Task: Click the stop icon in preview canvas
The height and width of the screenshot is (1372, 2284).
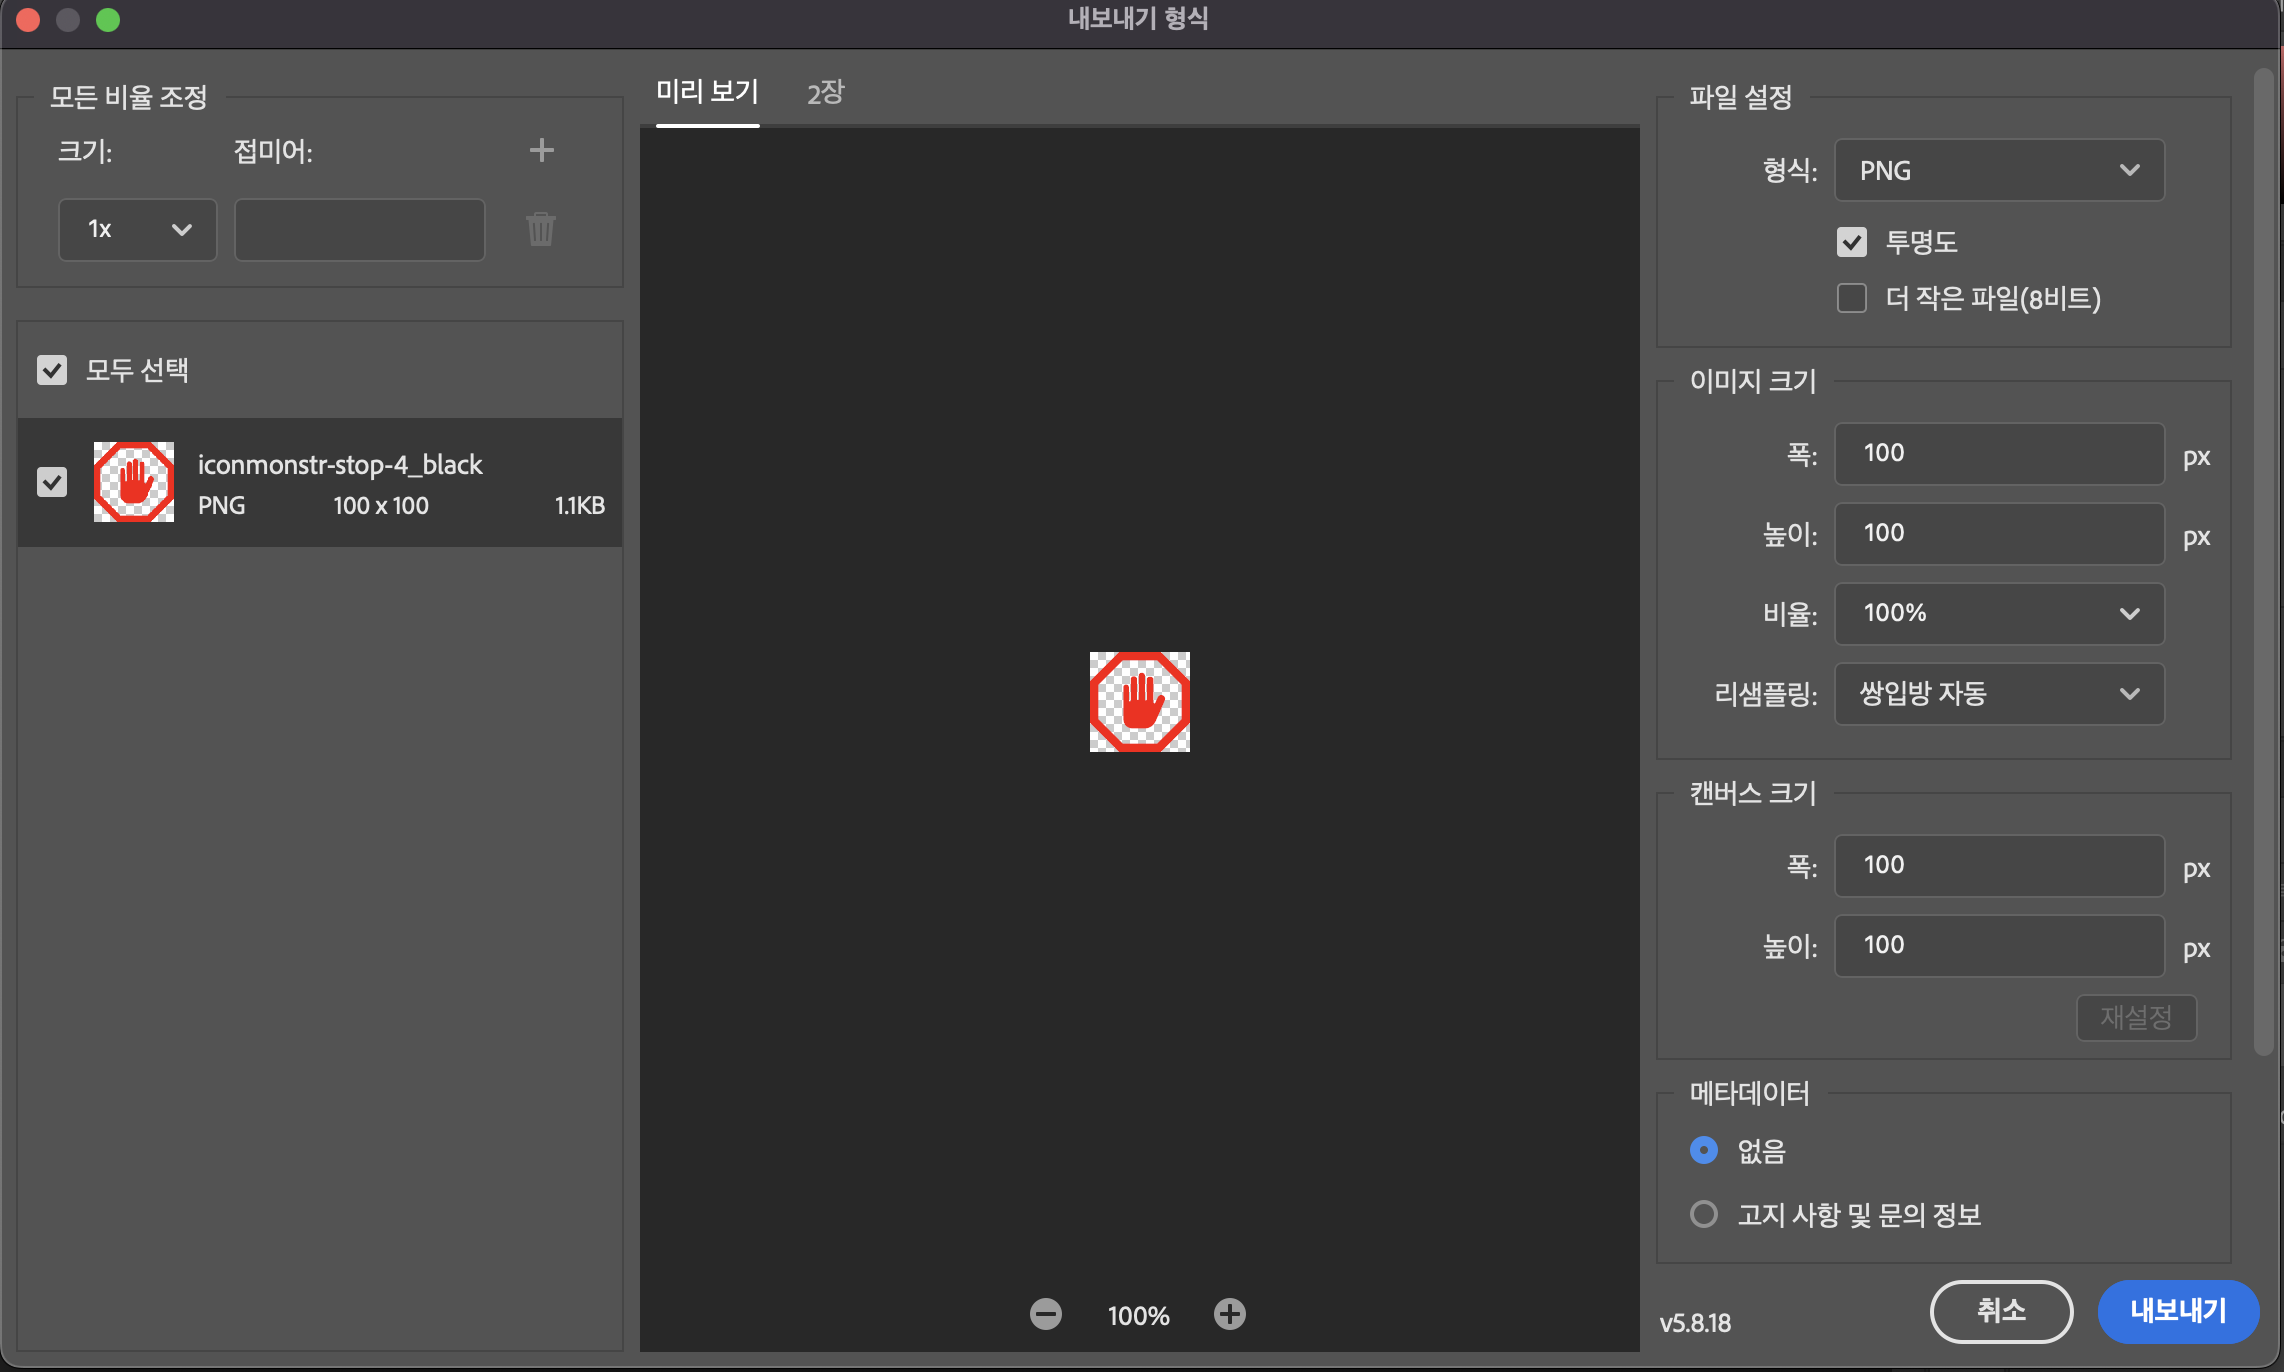Action: pos(1139,702)
